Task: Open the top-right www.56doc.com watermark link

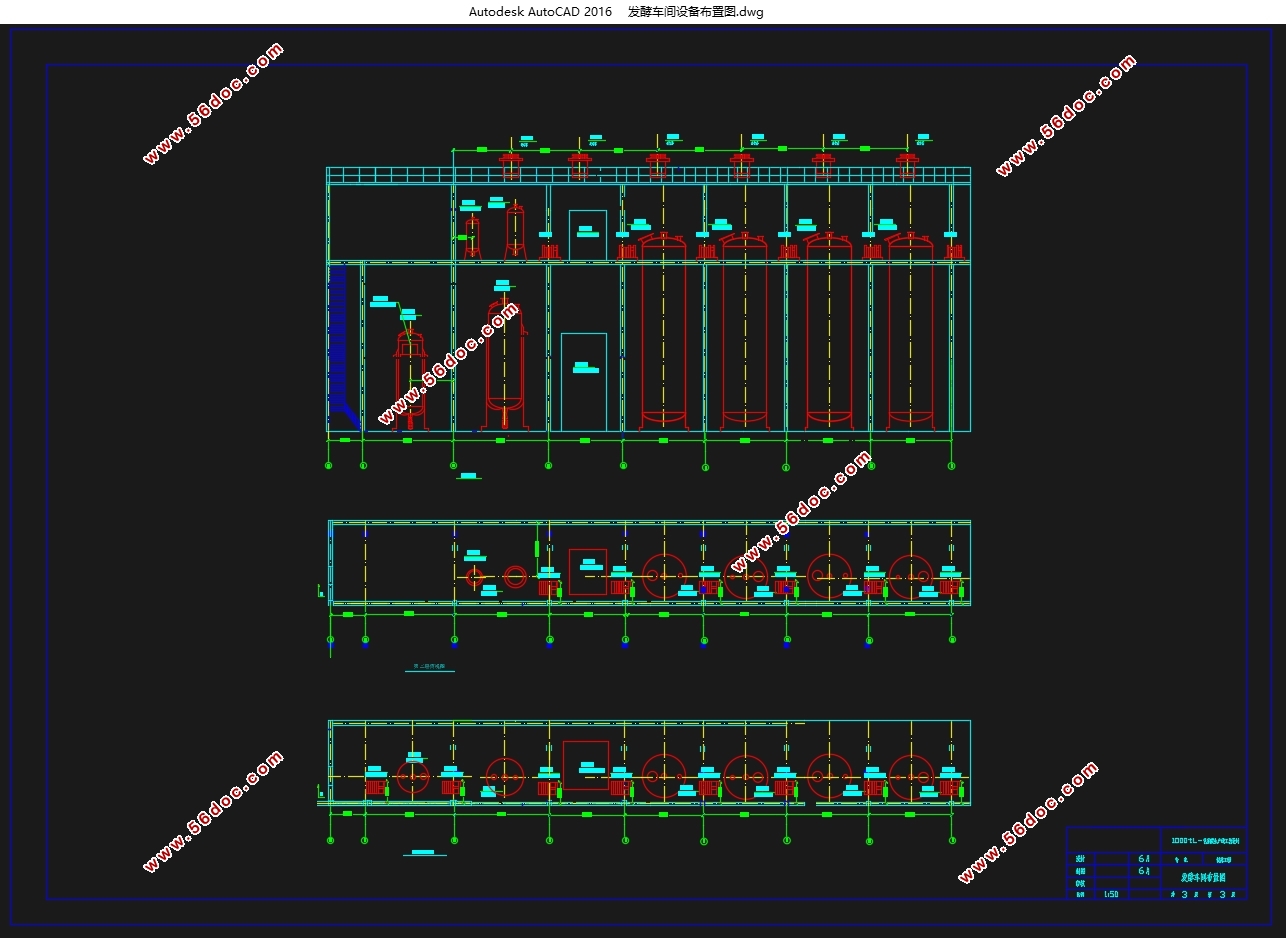Action: tap(1066, 116)
